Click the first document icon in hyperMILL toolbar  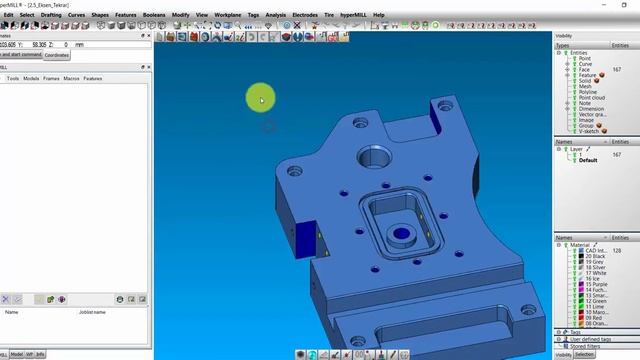(159, 37)
